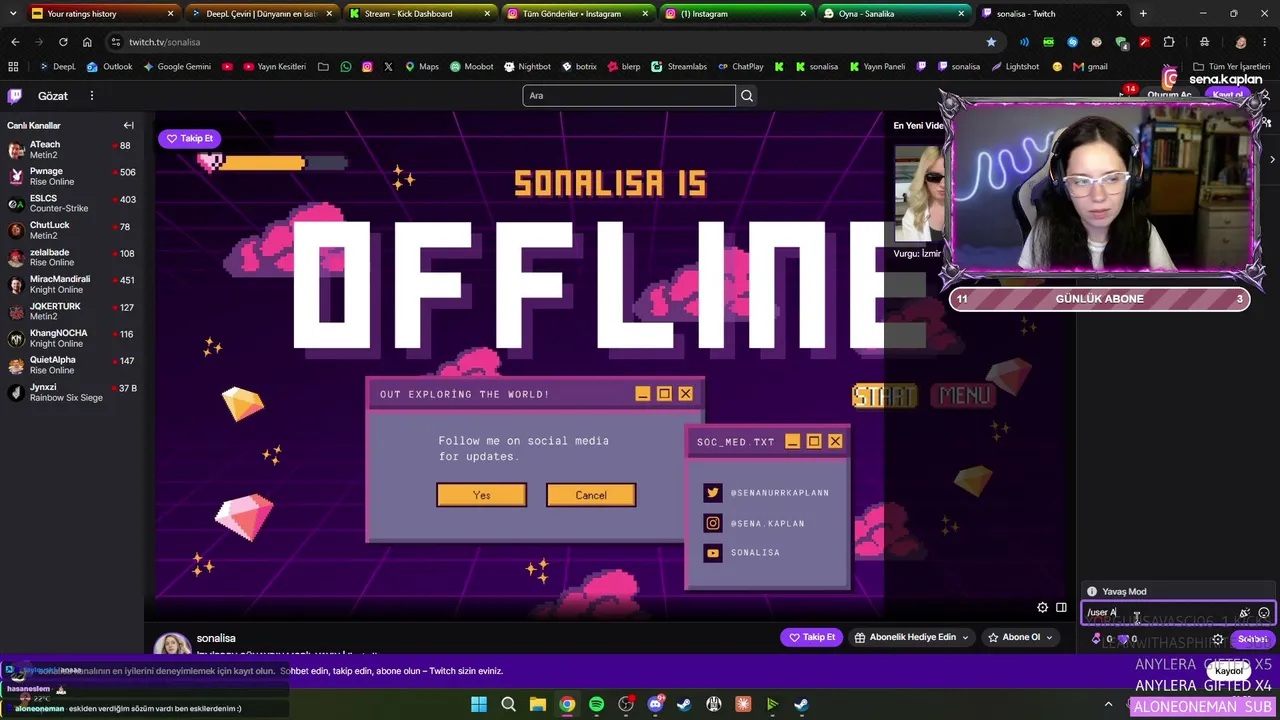Open the X (Twitter) bookmark icon
1280x720 pixels.
pyautogui.click(x=388, y=66)
